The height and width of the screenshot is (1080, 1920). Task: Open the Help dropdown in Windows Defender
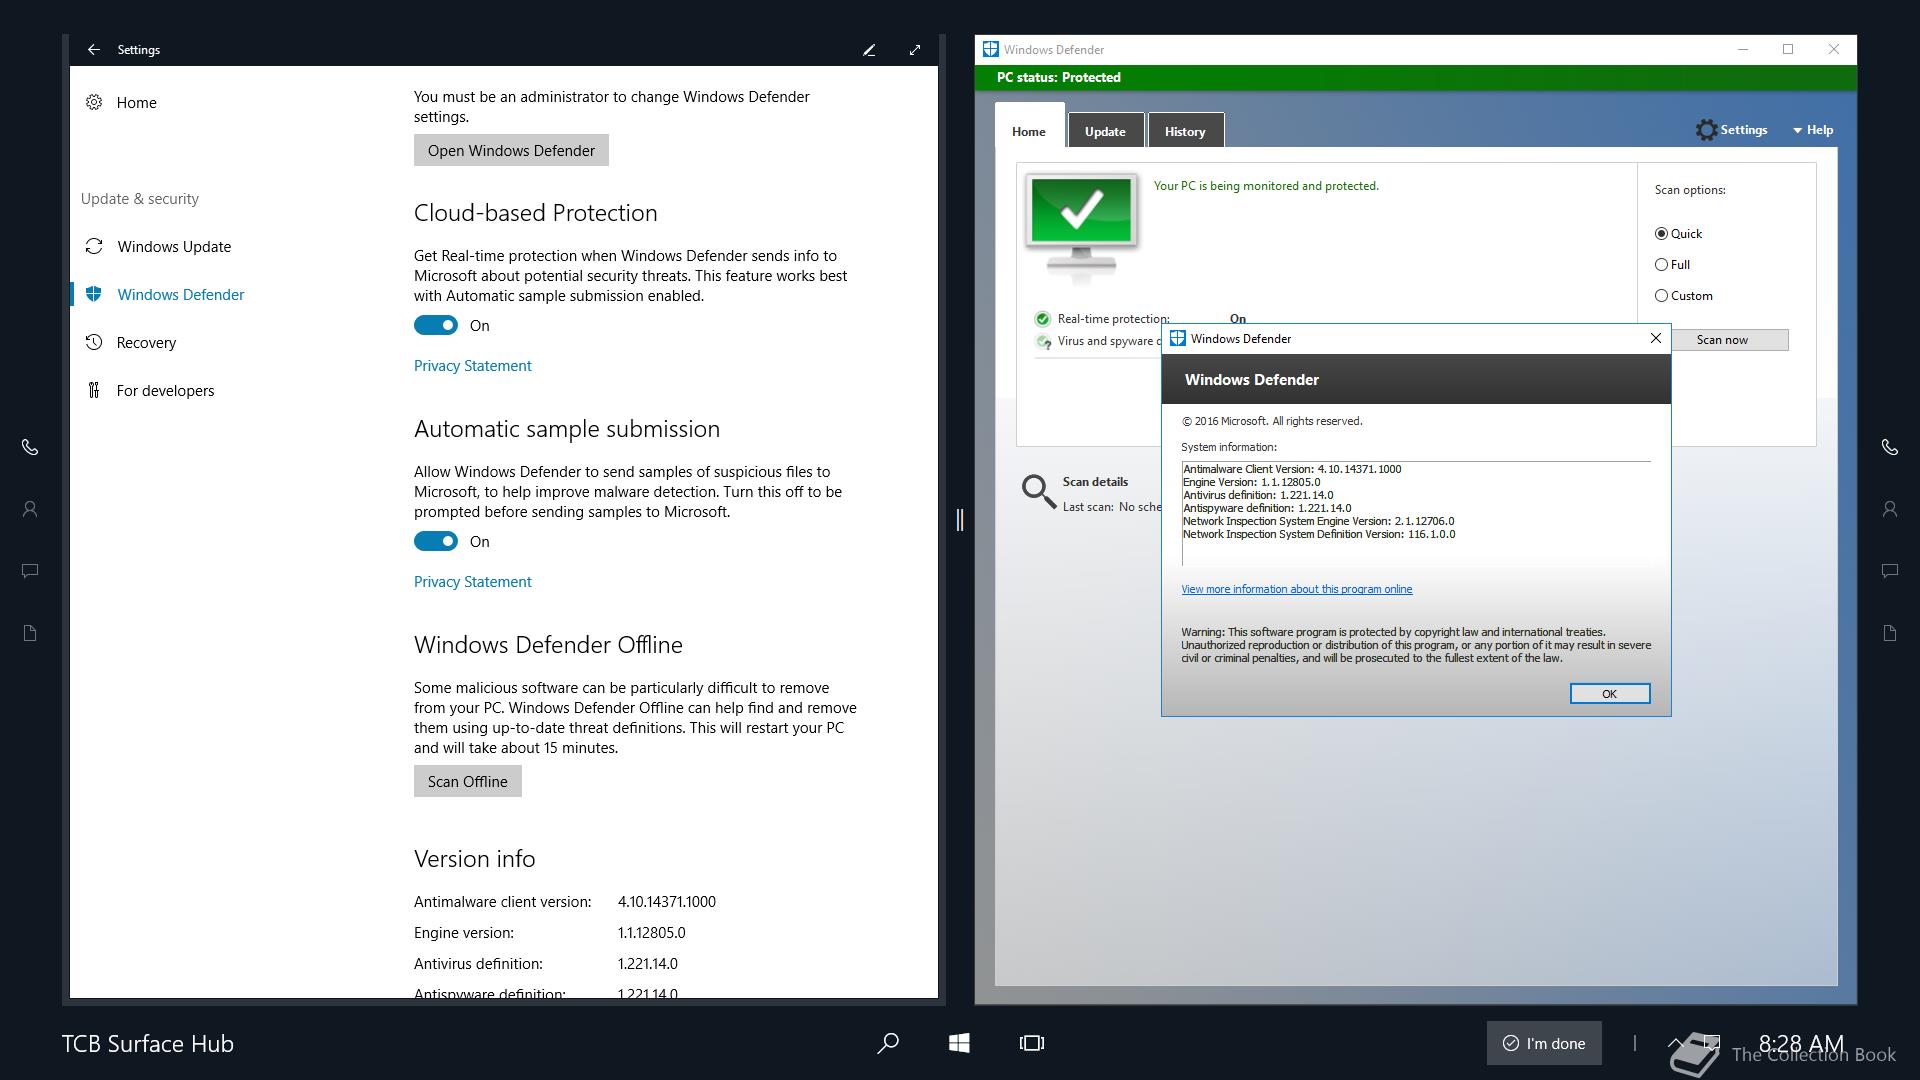pos(1813,130)
